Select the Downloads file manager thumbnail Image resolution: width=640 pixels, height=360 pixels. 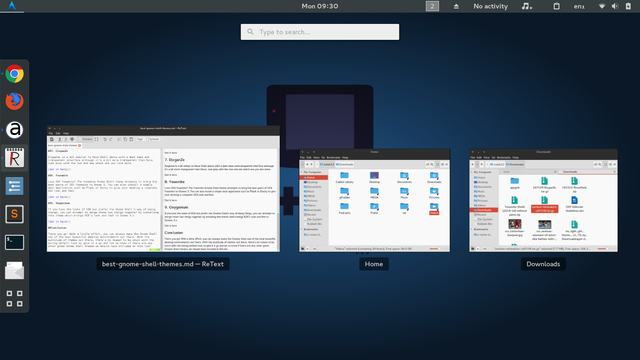543,200
